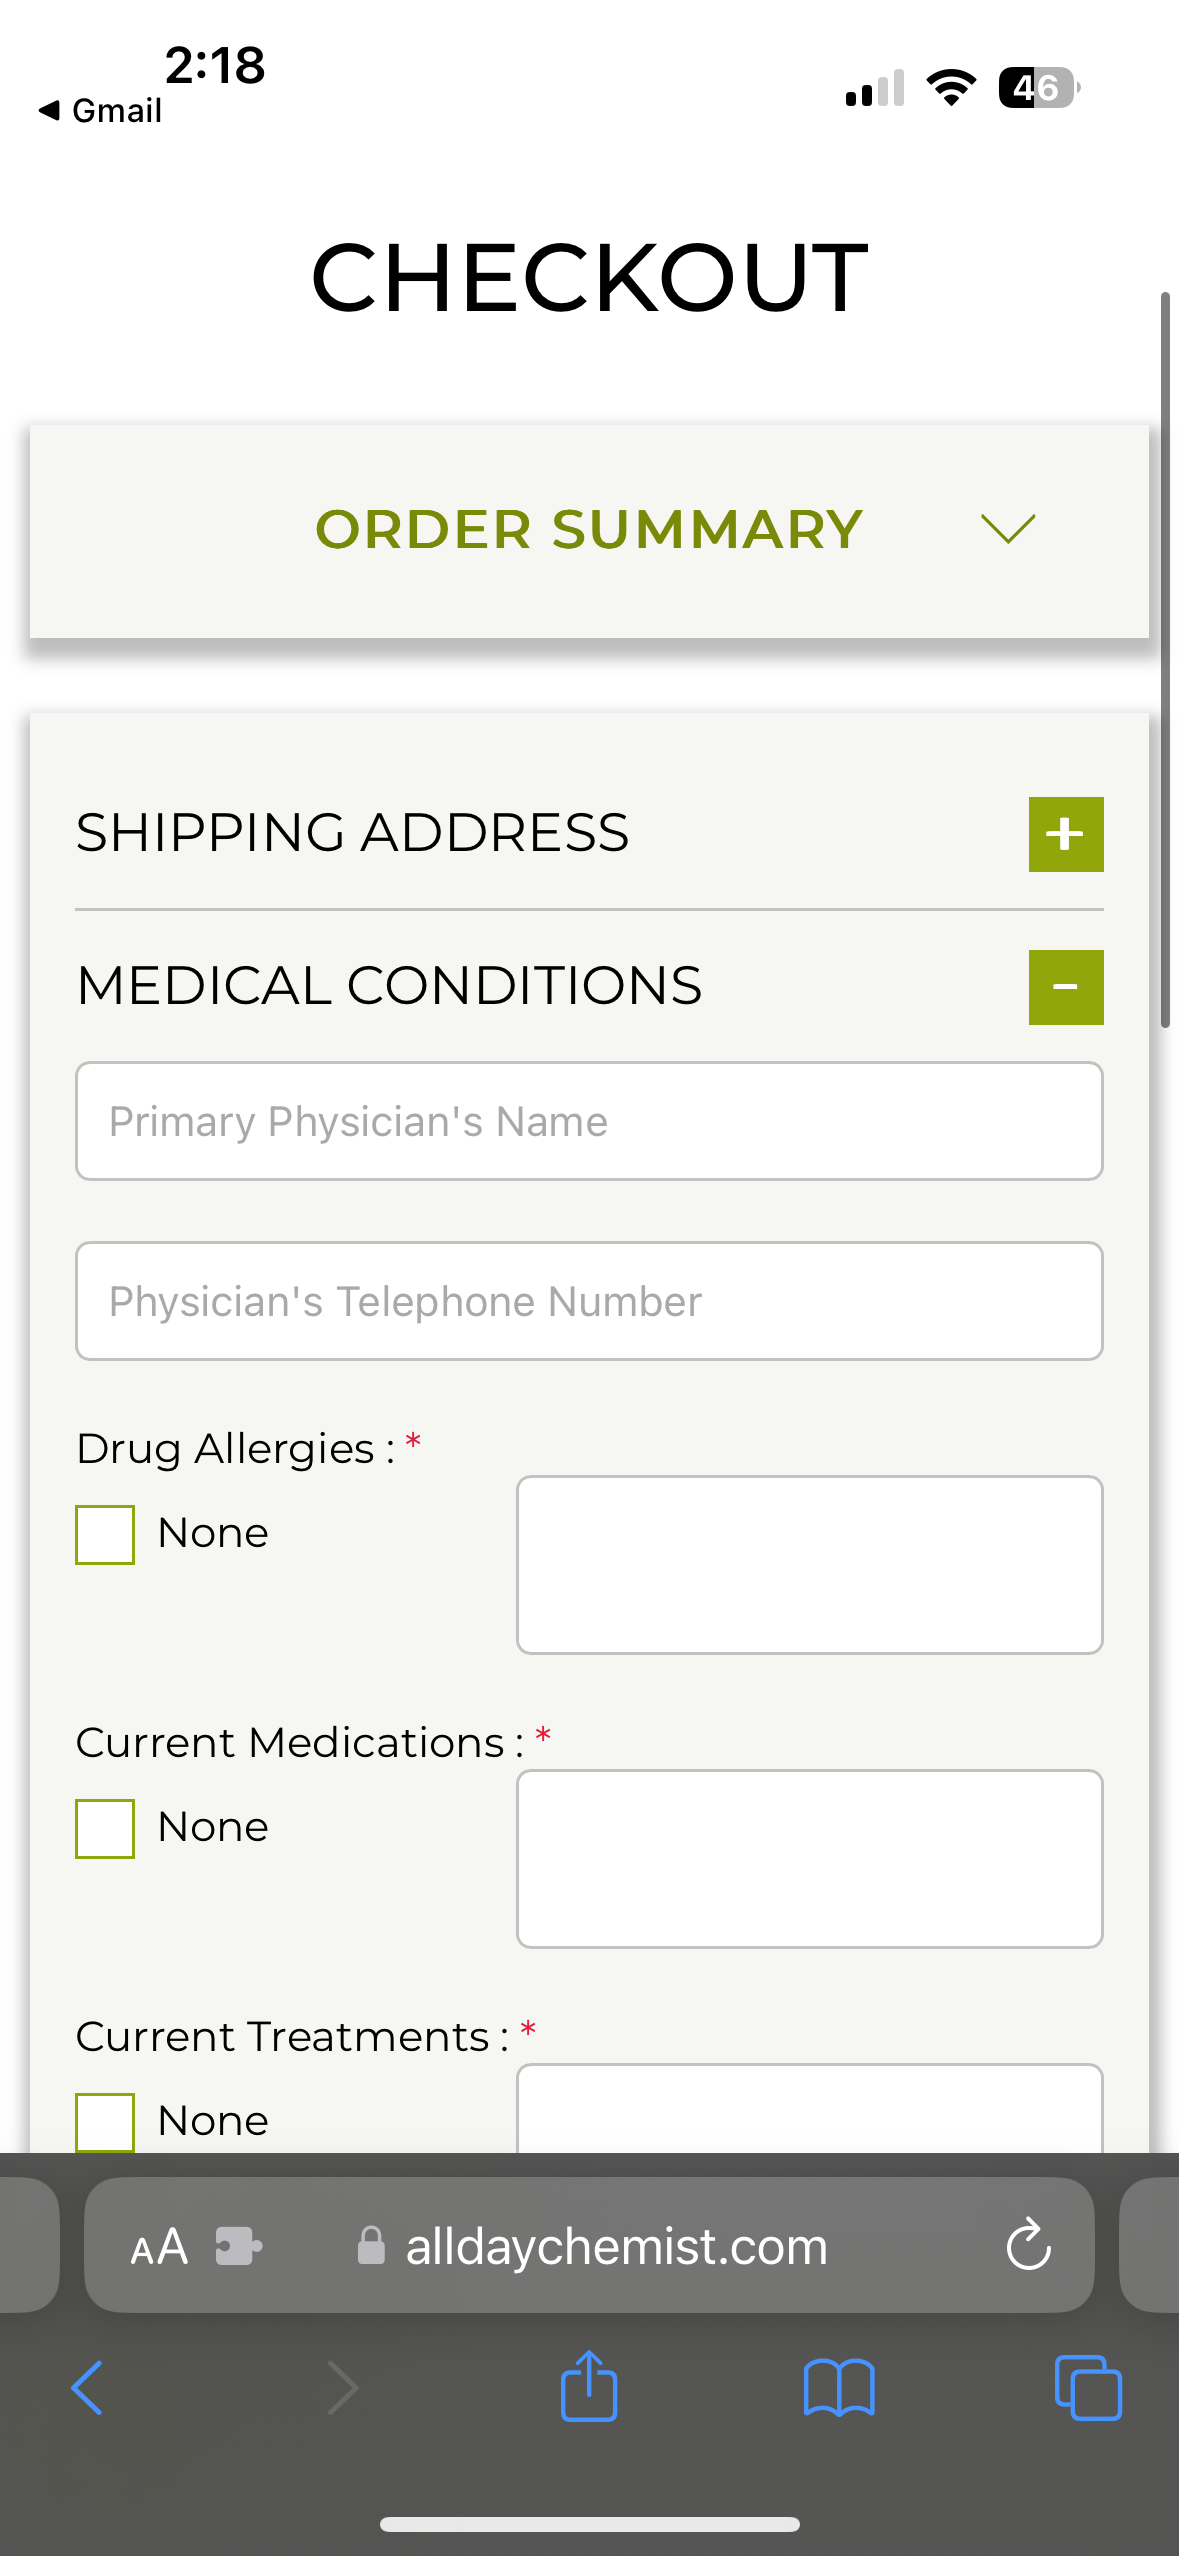Open the Safari share sheet icon

click(x=589, y=2386)
